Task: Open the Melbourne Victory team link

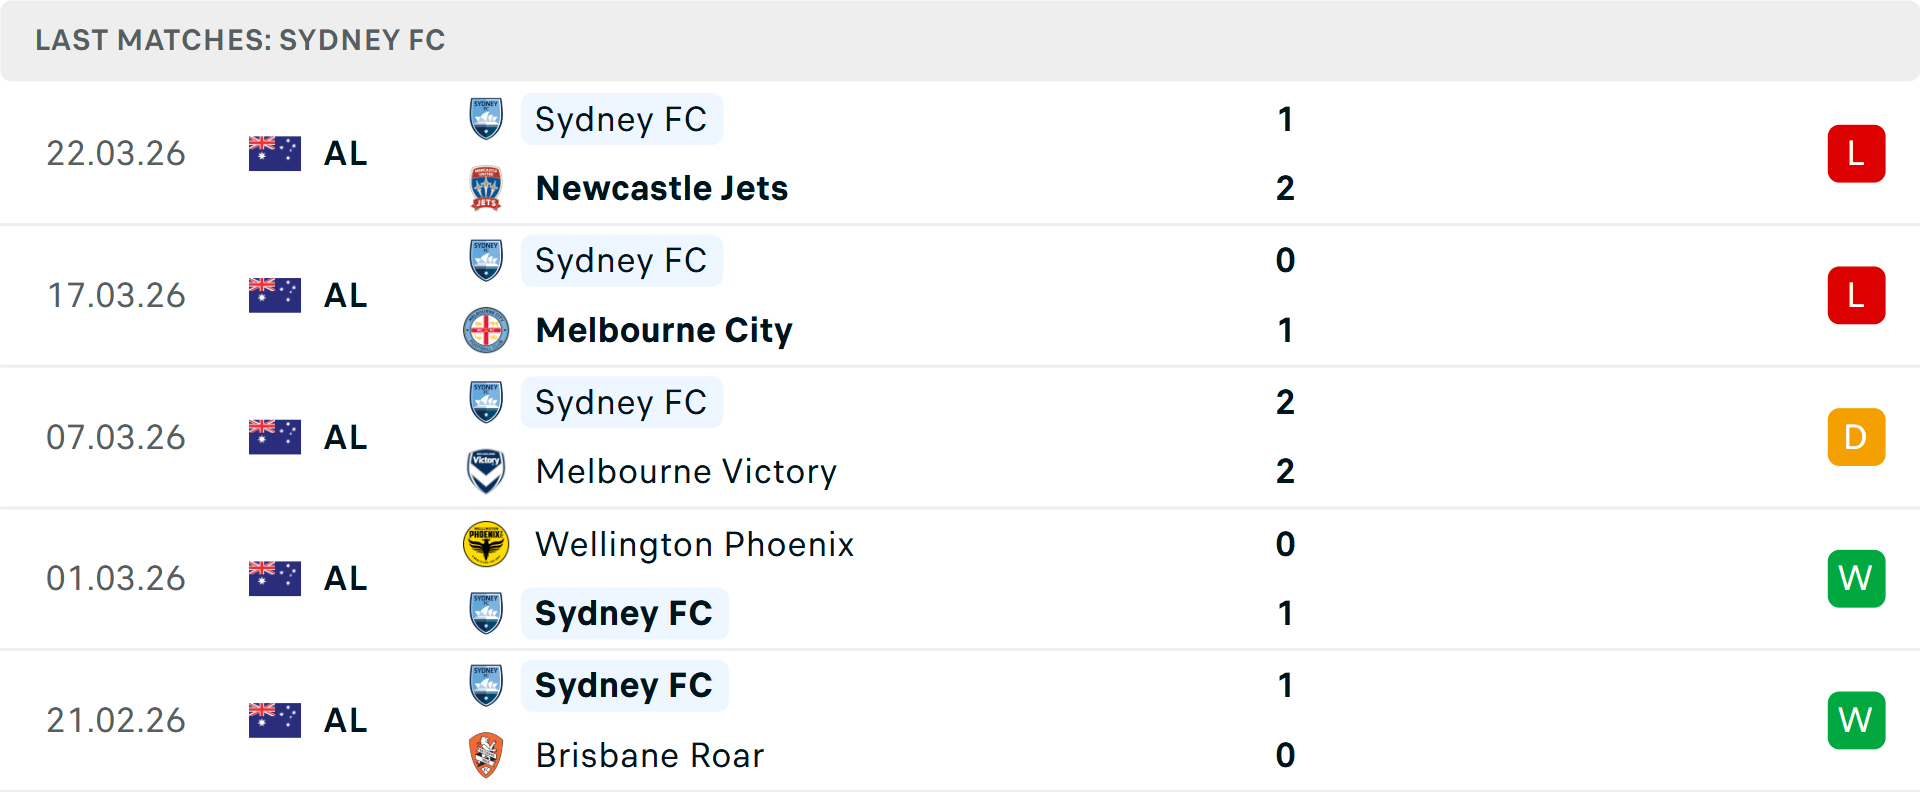Action: coord(686,471)
